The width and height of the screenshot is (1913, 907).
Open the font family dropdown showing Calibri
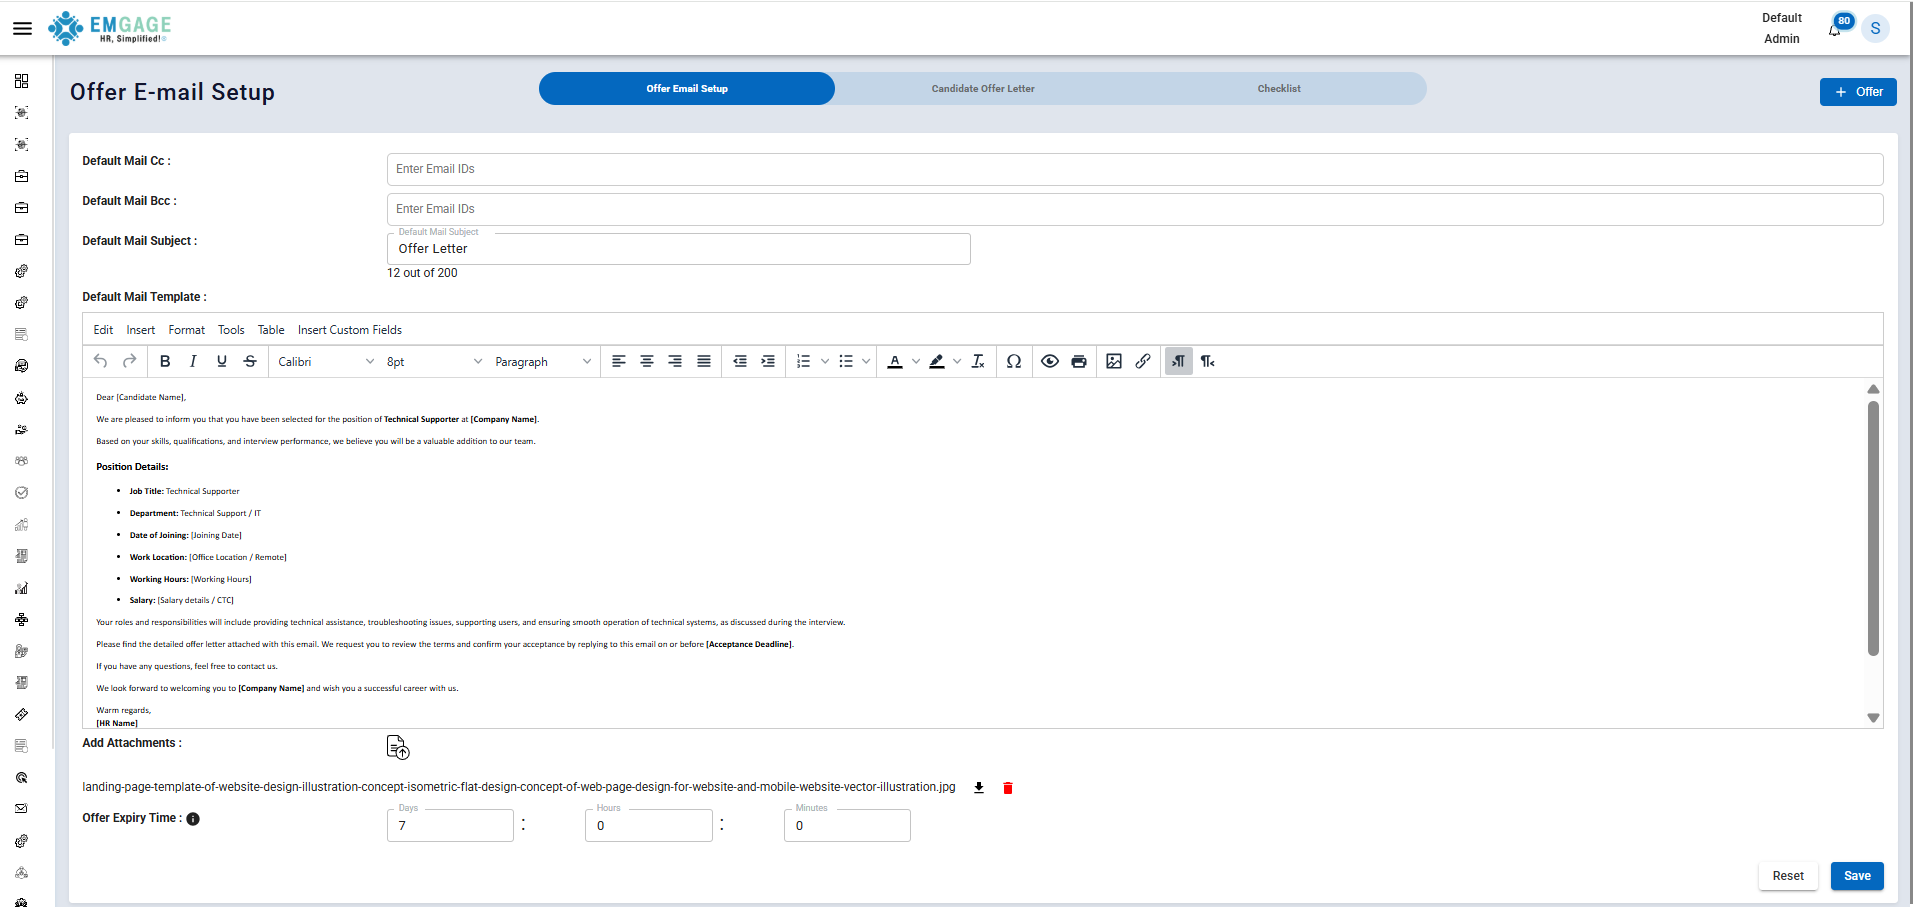[x=325, y=361]
